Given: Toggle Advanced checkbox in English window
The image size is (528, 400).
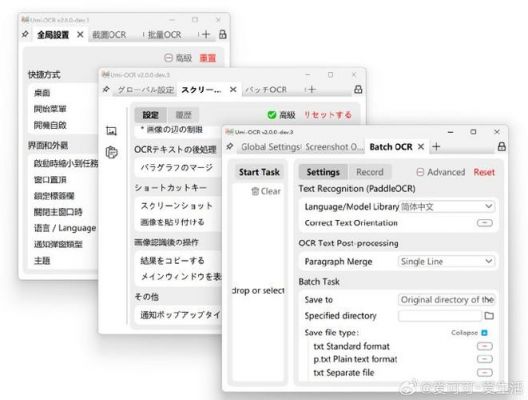Looking at the screenshot, I should click(x=420, y=172).
